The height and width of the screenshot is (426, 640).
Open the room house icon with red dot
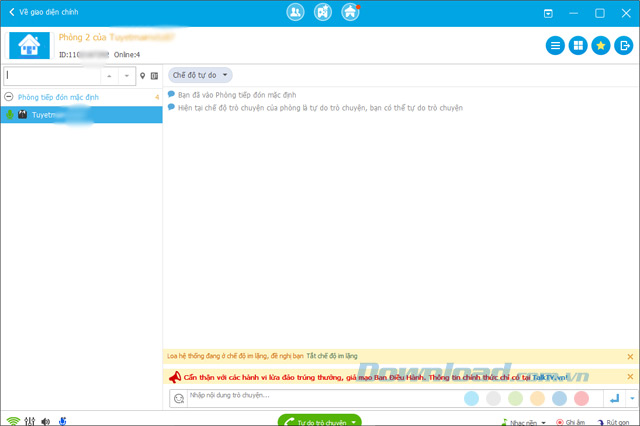tap(350, 12)
